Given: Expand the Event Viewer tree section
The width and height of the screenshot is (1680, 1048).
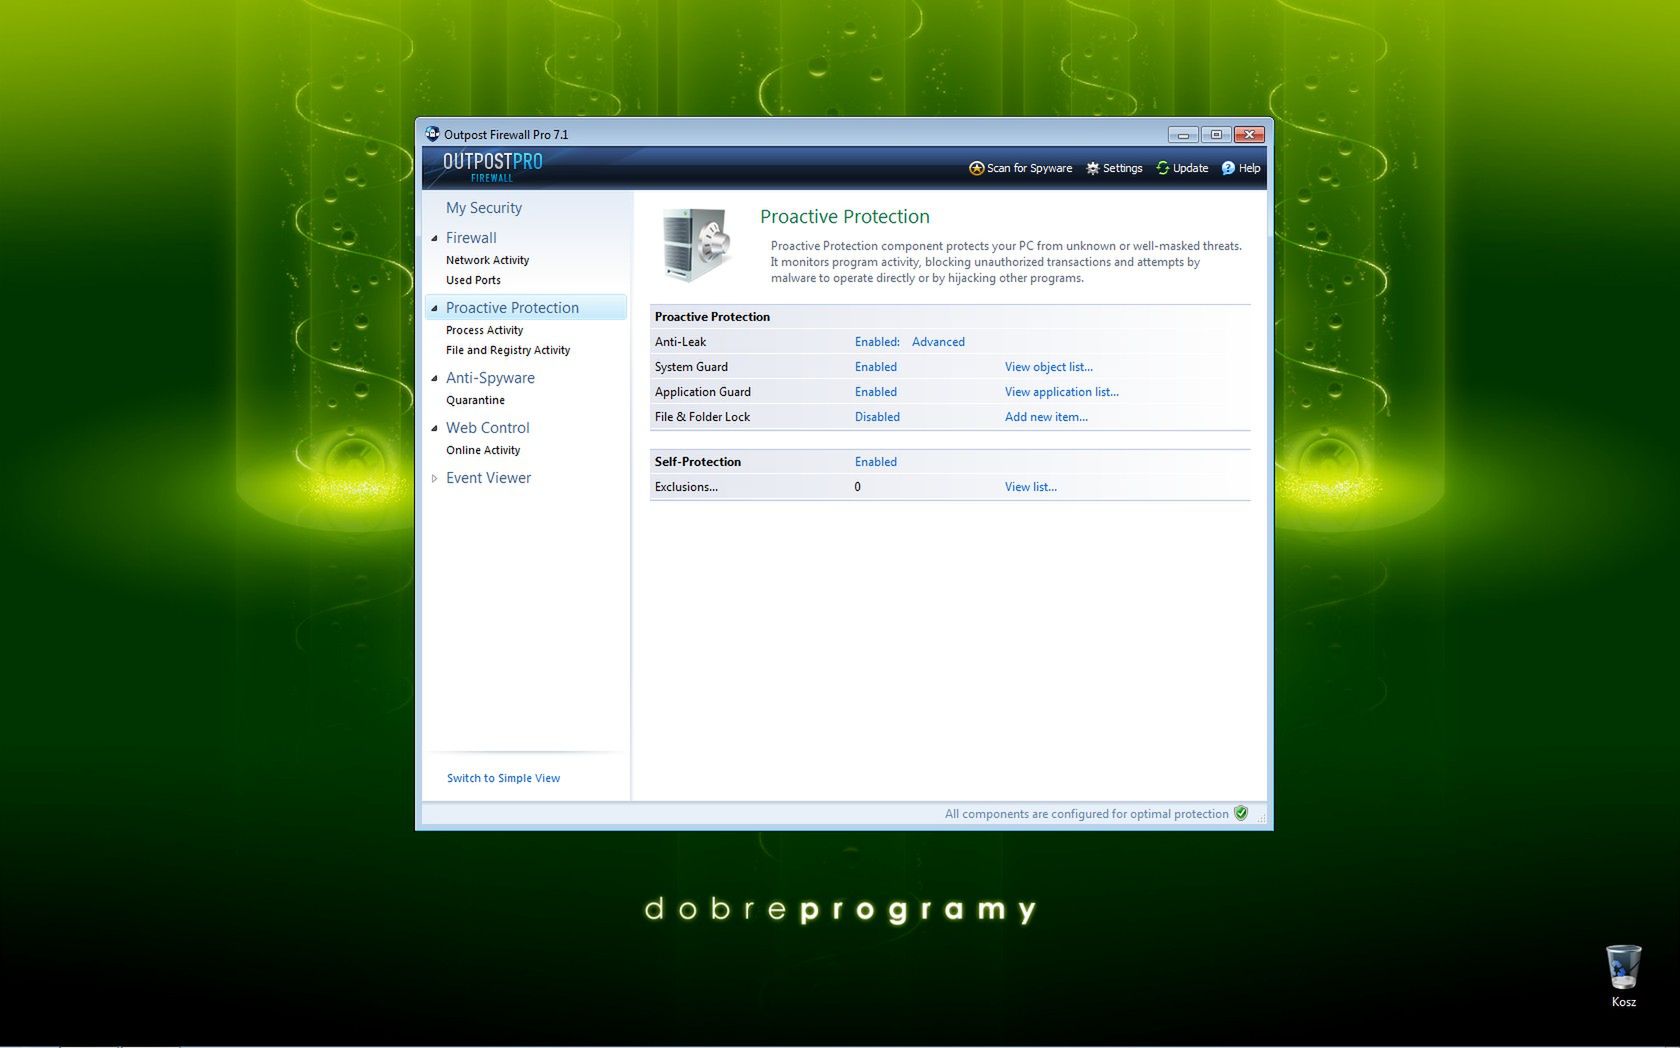Looking at the screenshot, I should point(434,478).
